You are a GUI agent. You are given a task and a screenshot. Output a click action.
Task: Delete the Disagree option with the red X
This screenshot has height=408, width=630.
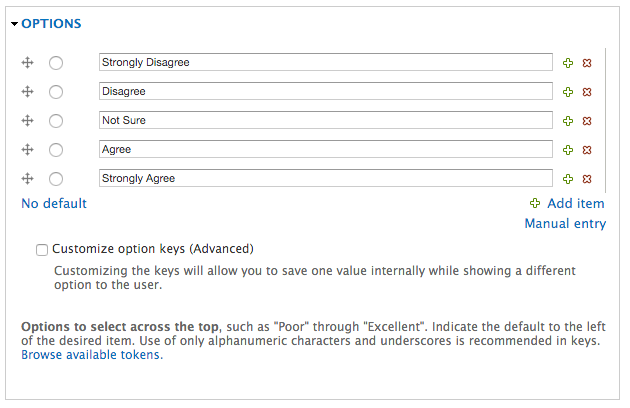(x=587, y=92)
